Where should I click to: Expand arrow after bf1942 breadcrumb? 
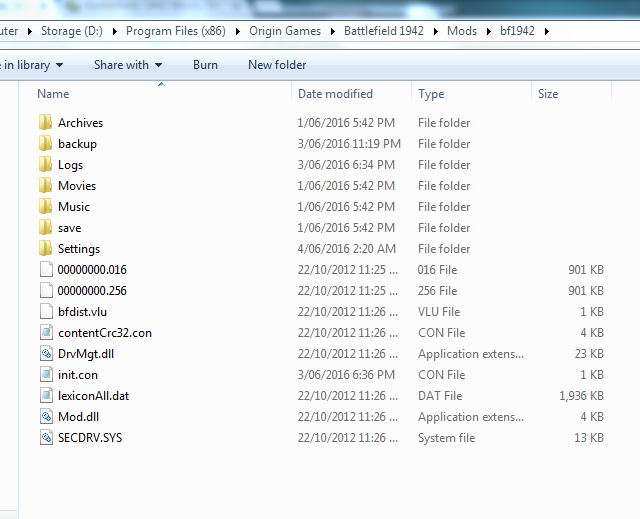pyautogui.click(x=547, y=31)
